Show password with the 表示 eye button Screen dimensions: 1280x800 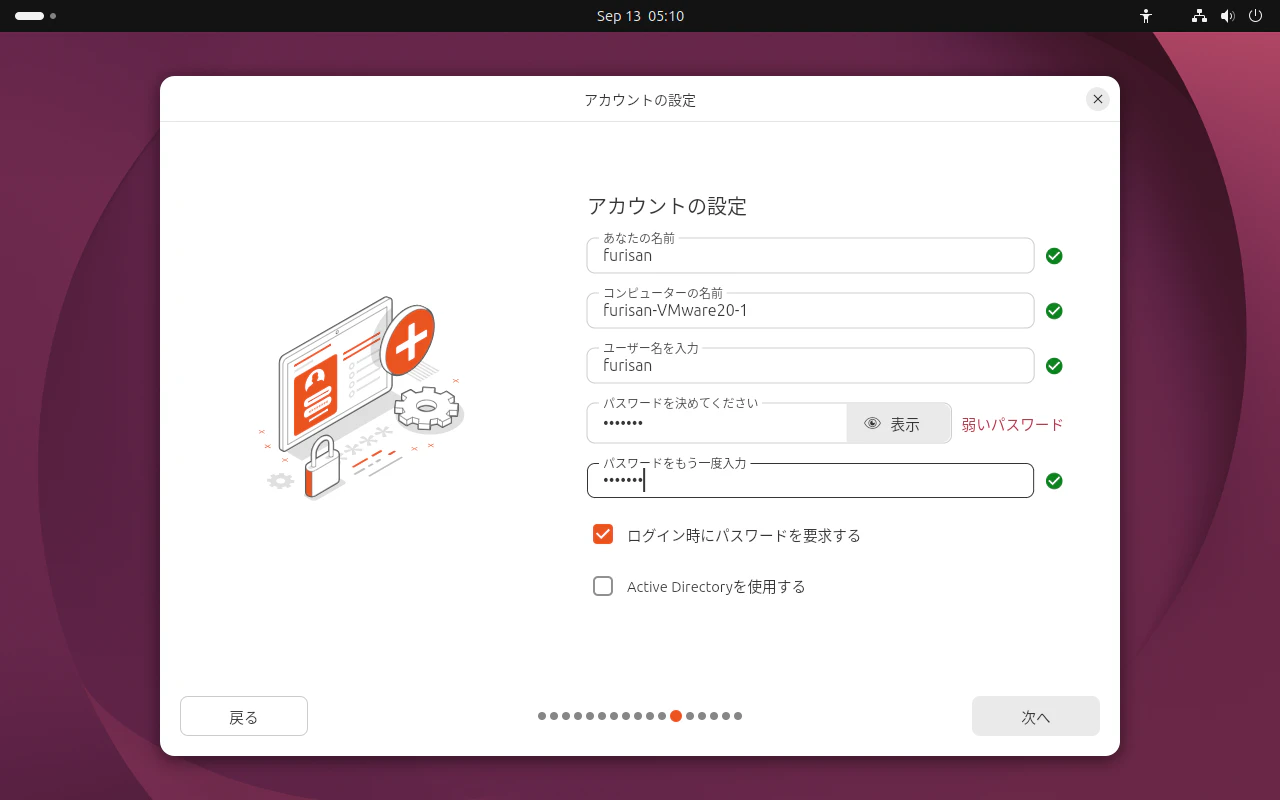tap(898, 424)
